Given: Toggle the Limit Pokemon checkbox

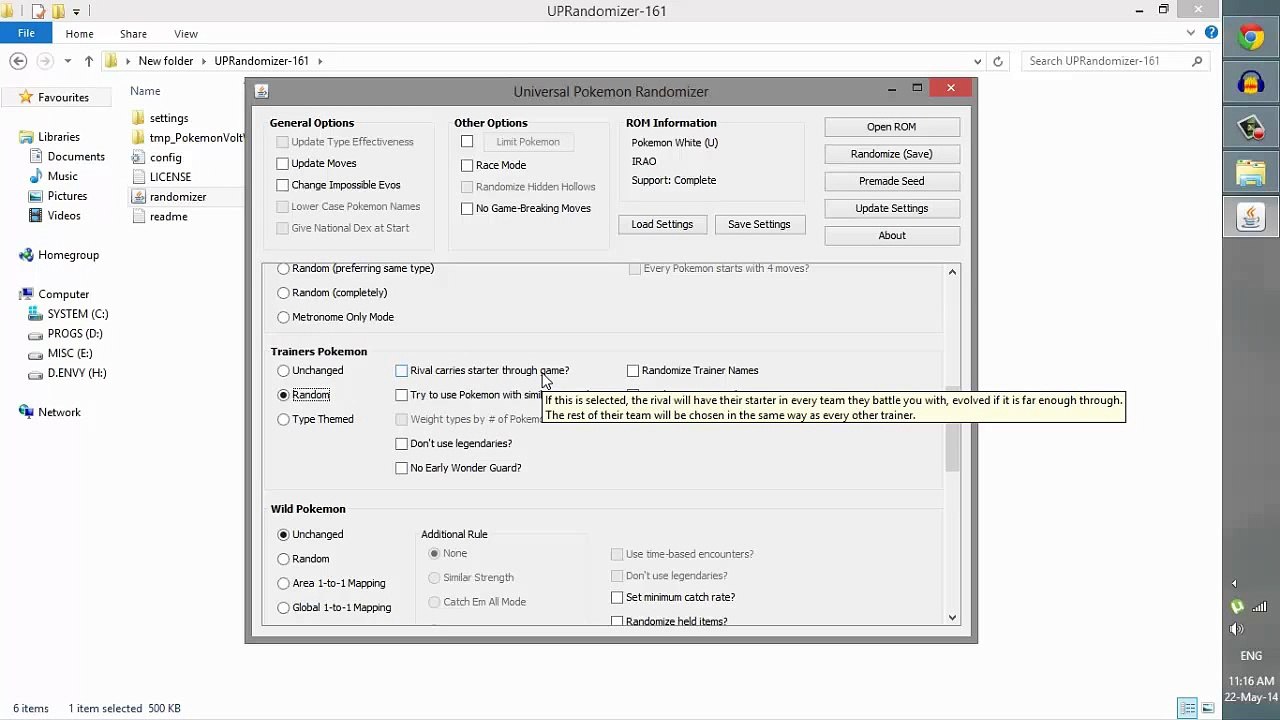Looking at the screenshot, I should [467, 141].
